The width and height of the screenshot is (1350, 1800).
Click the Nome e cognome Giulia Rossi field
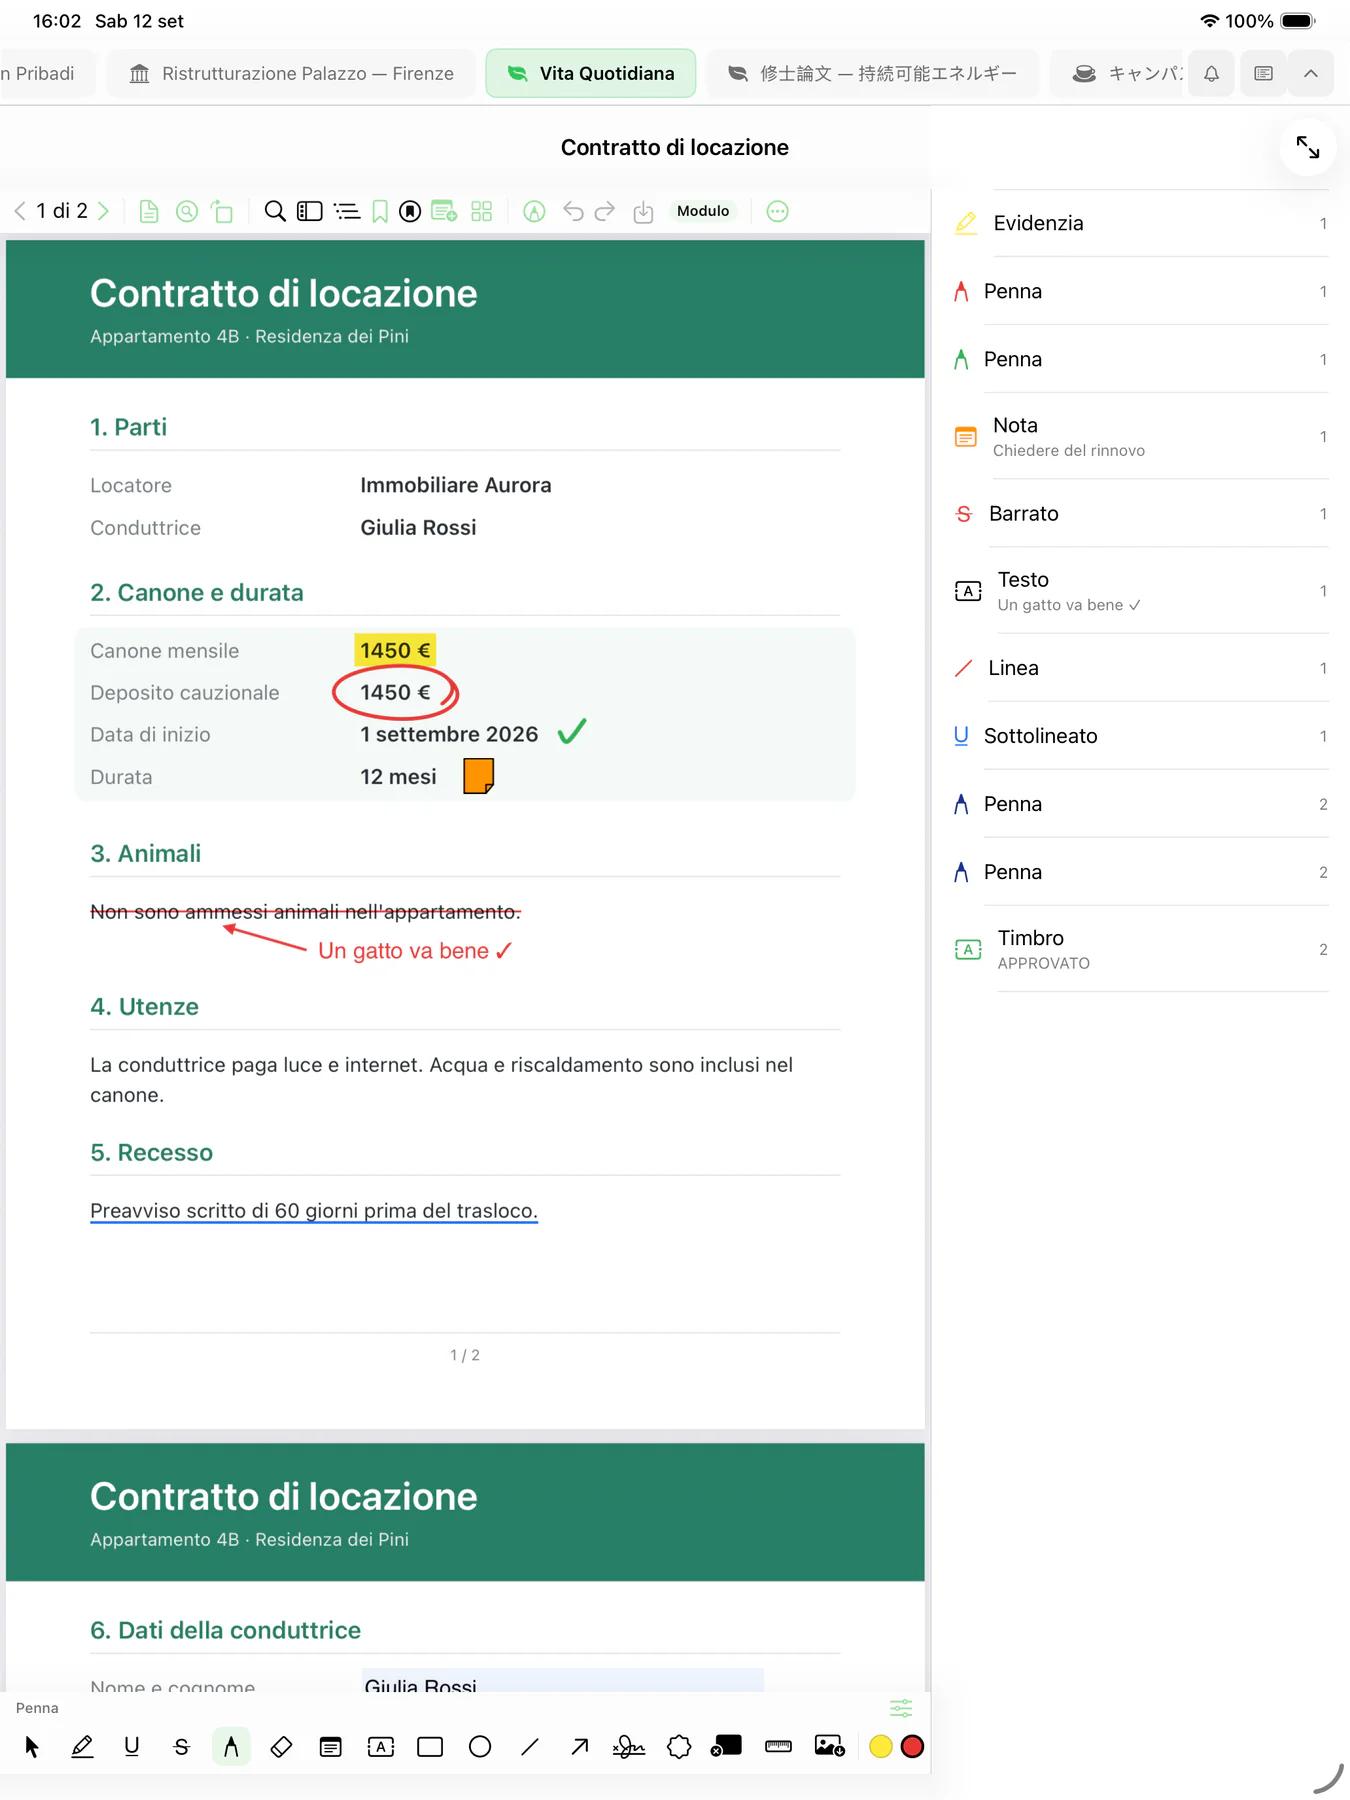coord(563,1681)
